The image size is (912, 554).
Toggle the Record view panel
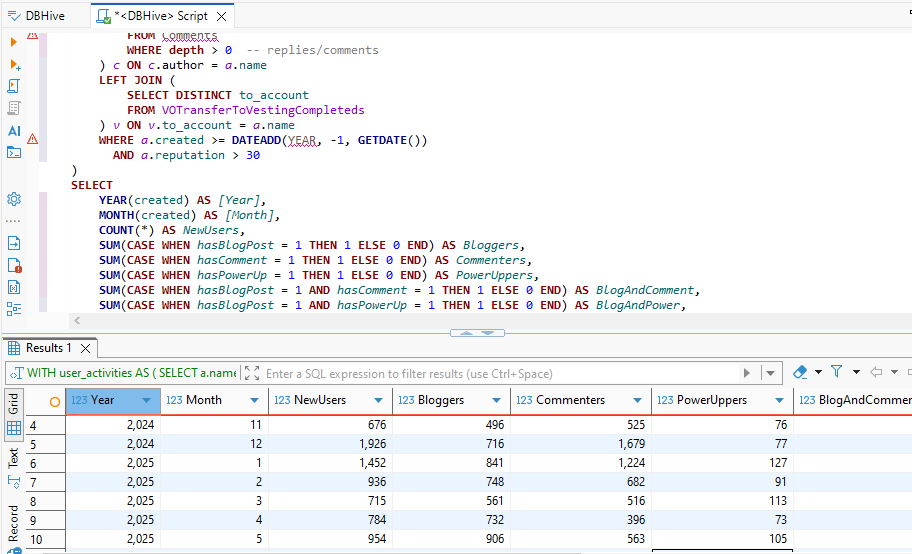pos(14,527)
